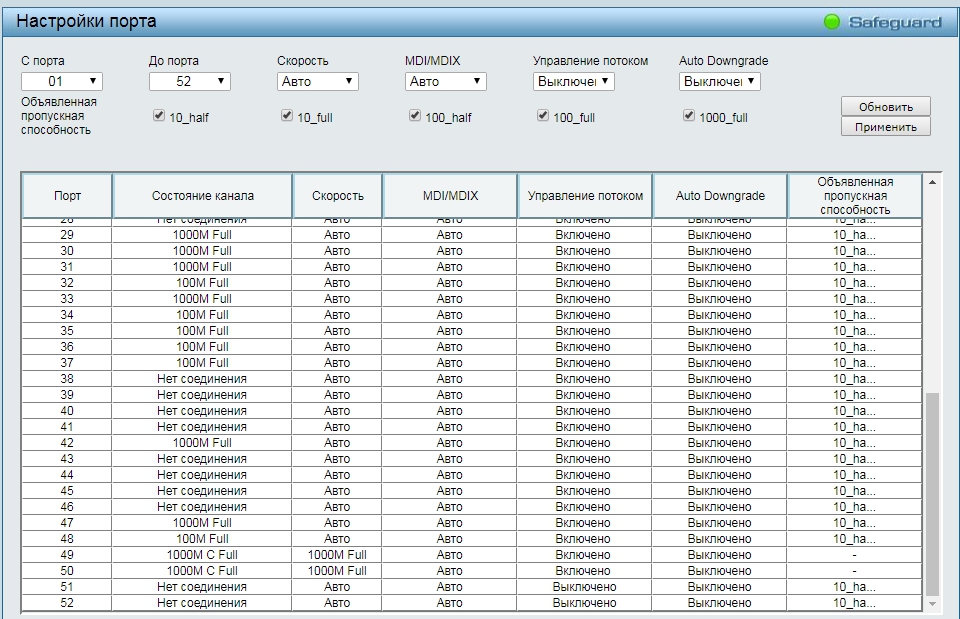
Task: Click the scrollbar up arrow
Action: [933, 182]
